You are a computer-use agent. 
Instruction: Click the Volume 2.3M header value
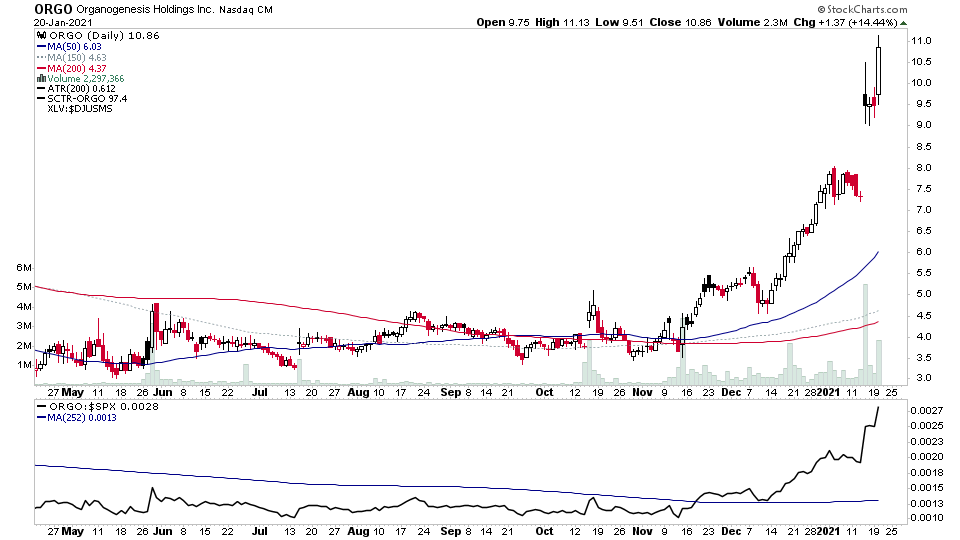coord(752,22)
